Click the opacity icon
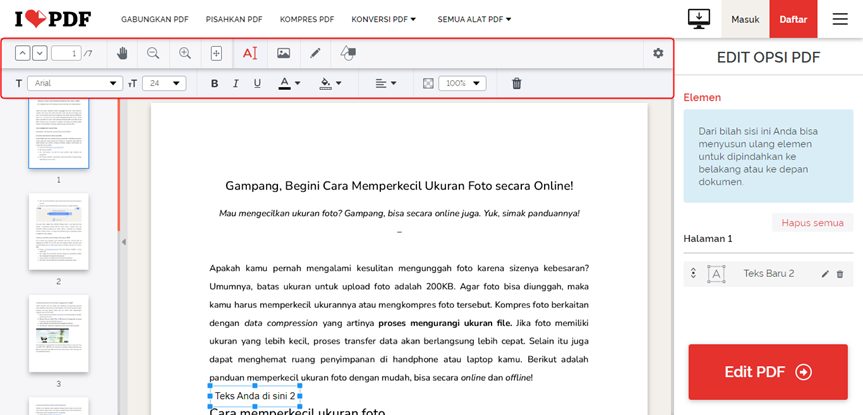This screenshot has height=415, width=863. (x=428, y=84)
